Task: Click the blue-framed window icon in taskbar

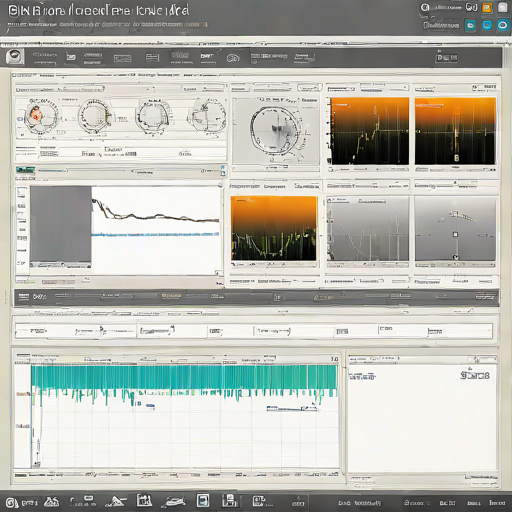Action: coord(203,500)
